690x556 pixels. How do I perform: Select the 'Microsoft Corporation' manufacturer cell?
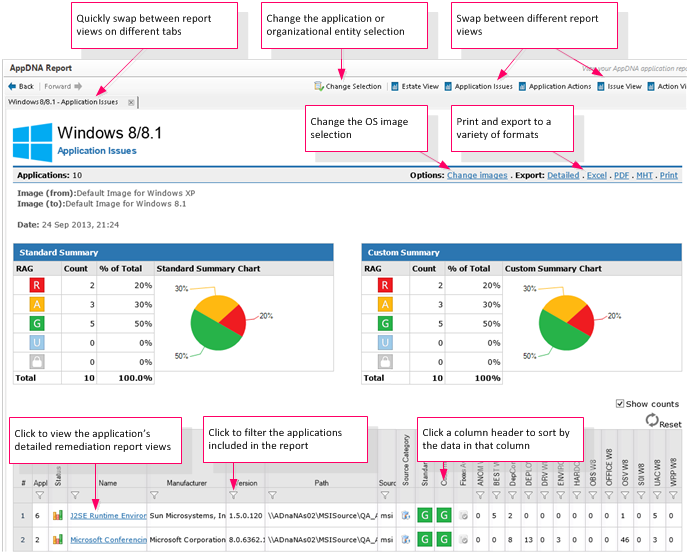pos(187,540)
